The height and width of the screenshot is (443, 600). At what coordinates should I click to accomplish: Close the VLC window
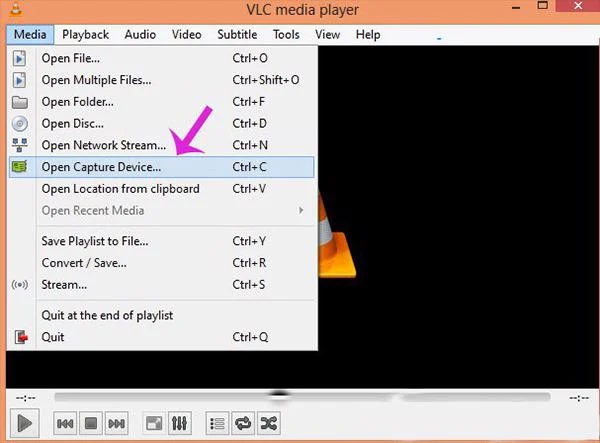(x=578, y=6)
